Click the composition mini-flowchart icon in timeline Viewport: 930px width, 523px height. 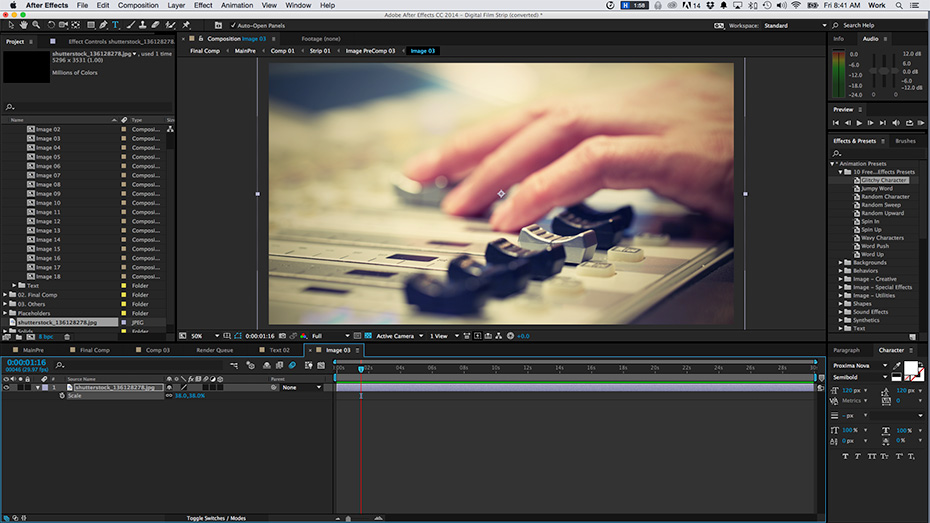234,365
